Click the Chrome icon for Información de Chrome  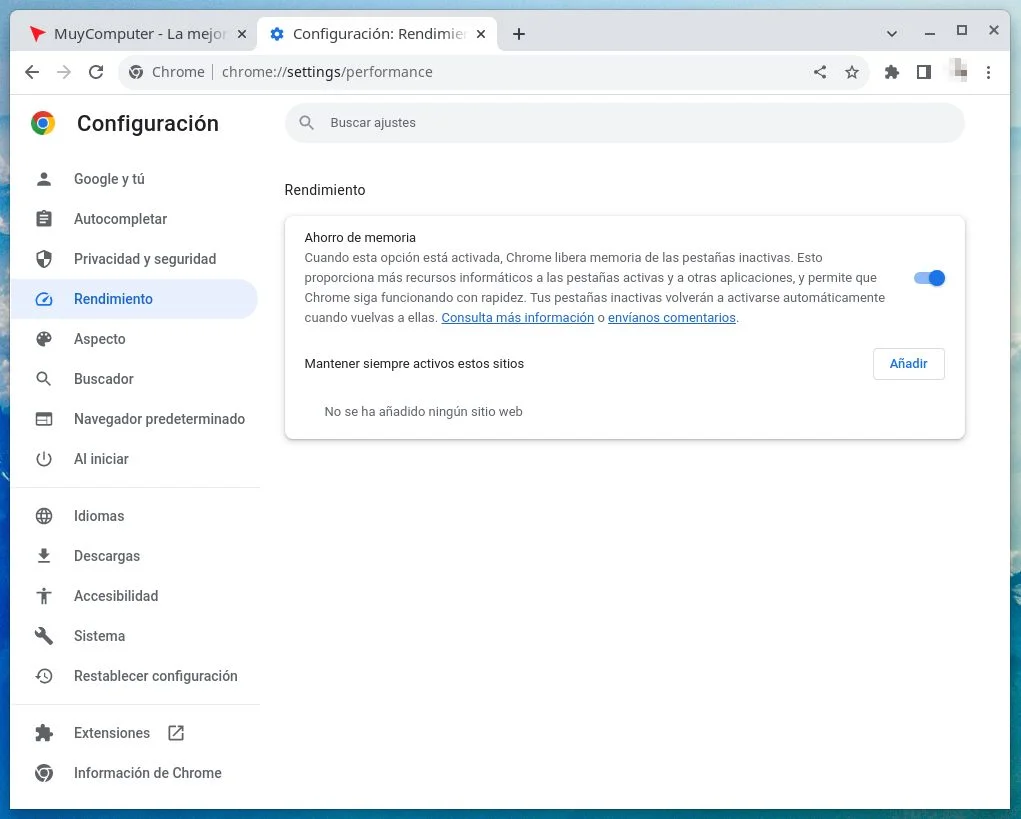[44, 773]
